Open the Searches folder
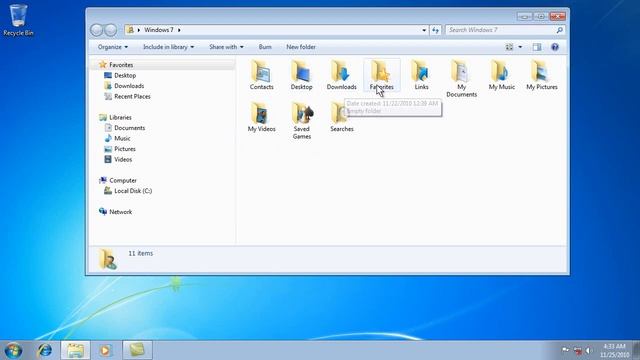This screenshot has width=640, height=360. (342, 118)
